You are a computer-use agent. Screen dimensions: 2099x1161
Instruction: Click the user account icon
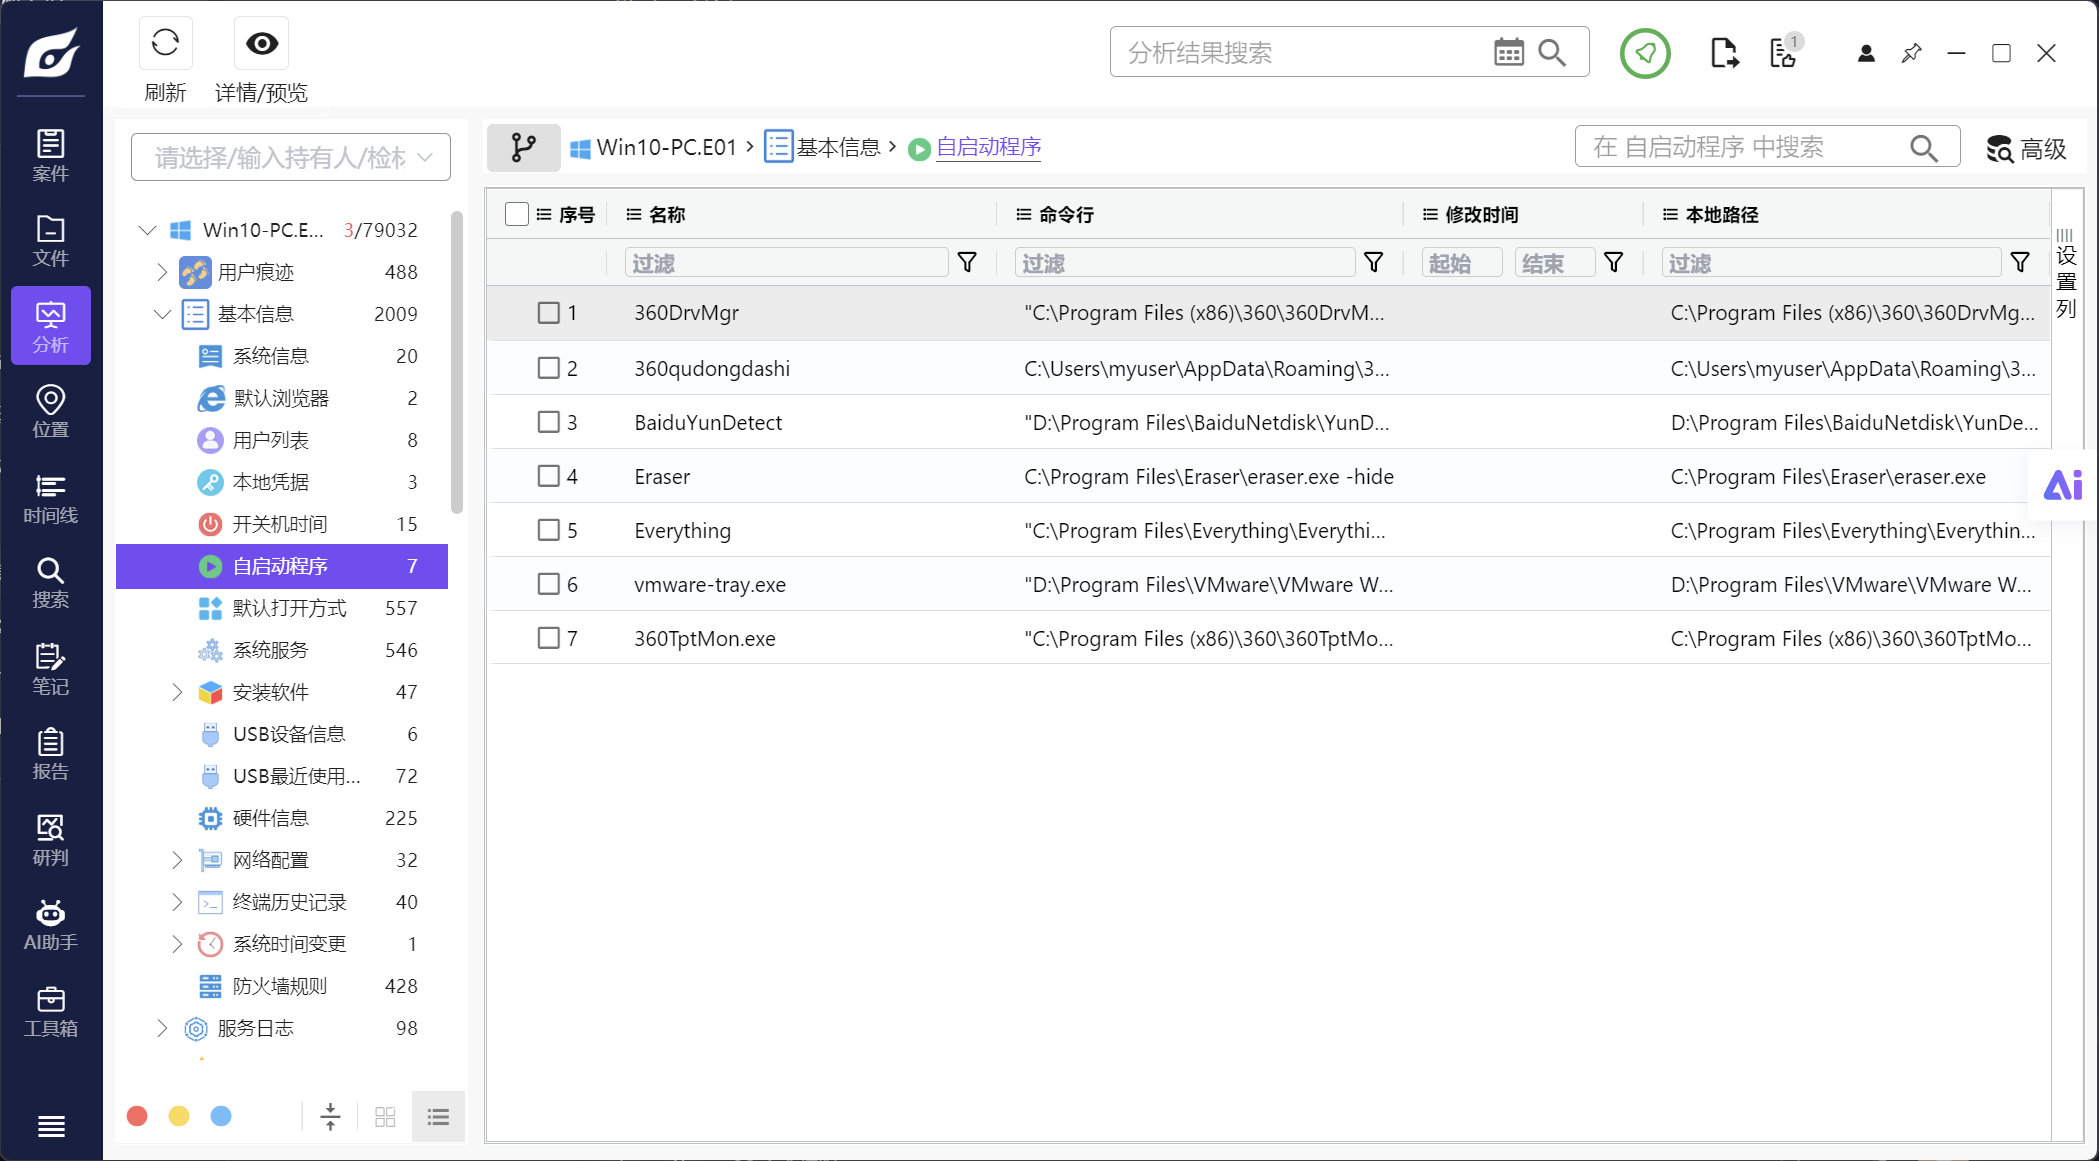click(1865, 53)
